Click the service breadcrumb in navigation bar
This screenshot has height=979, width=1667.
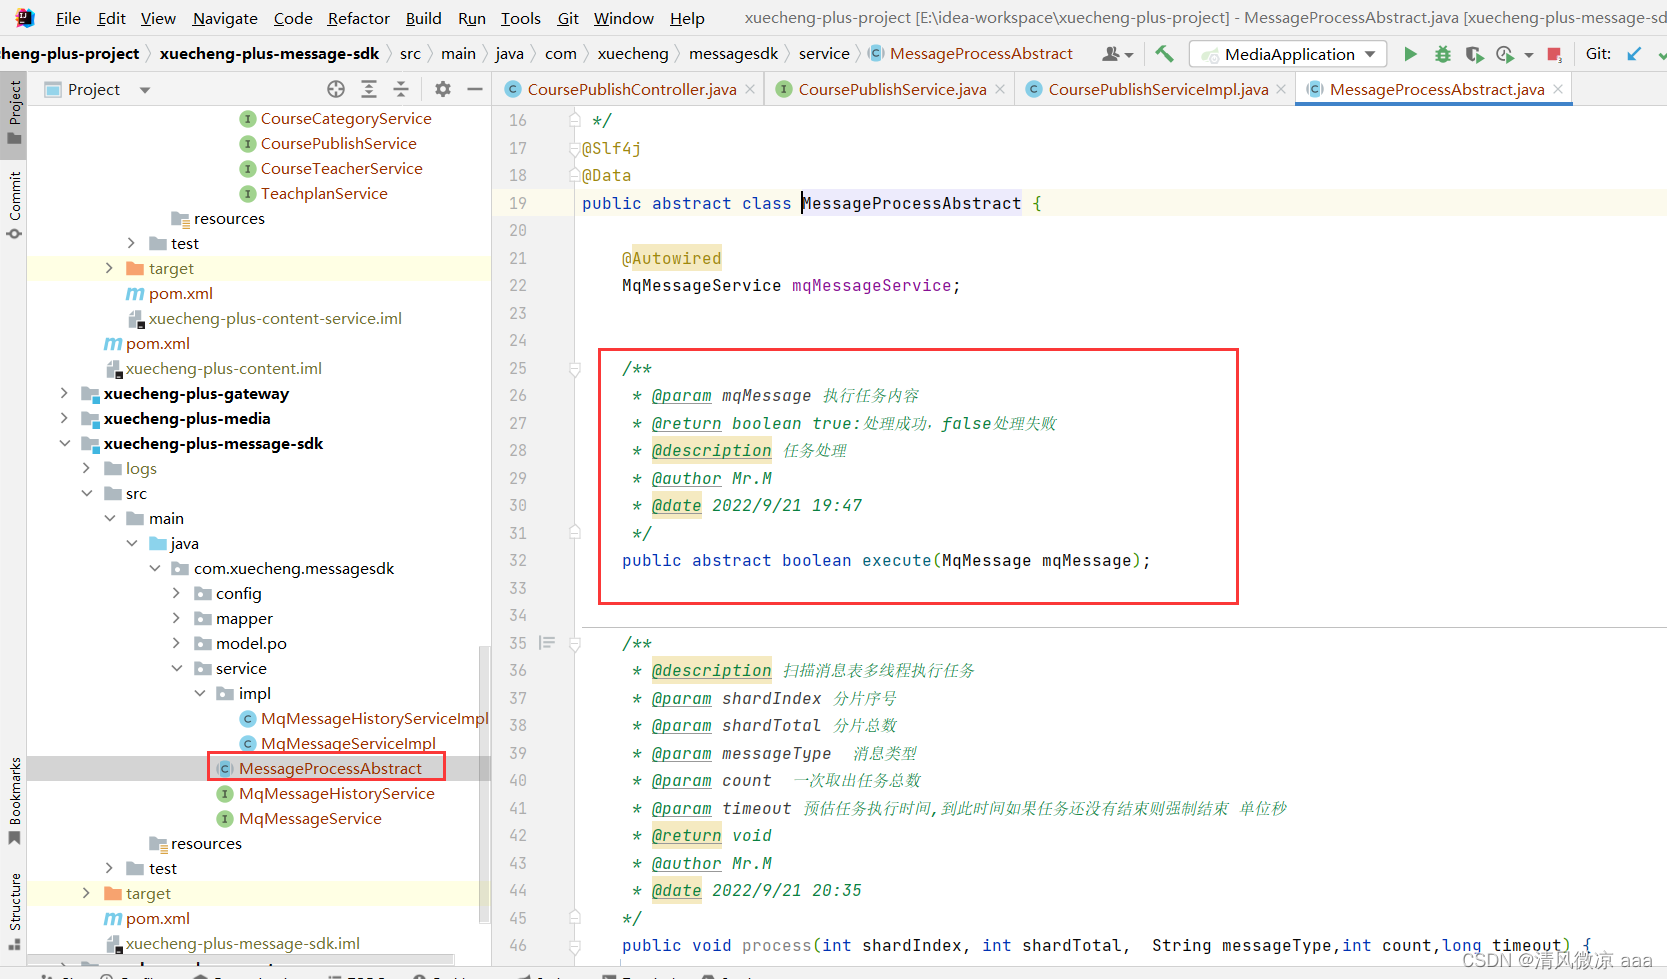click(824, 54)
